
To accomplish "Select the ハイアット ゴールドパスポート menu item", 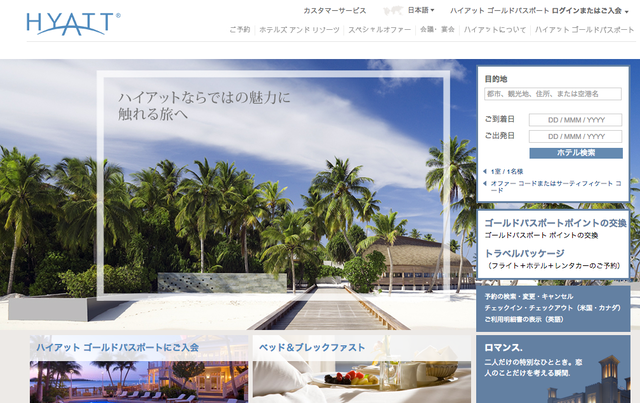I will (584, 29).
